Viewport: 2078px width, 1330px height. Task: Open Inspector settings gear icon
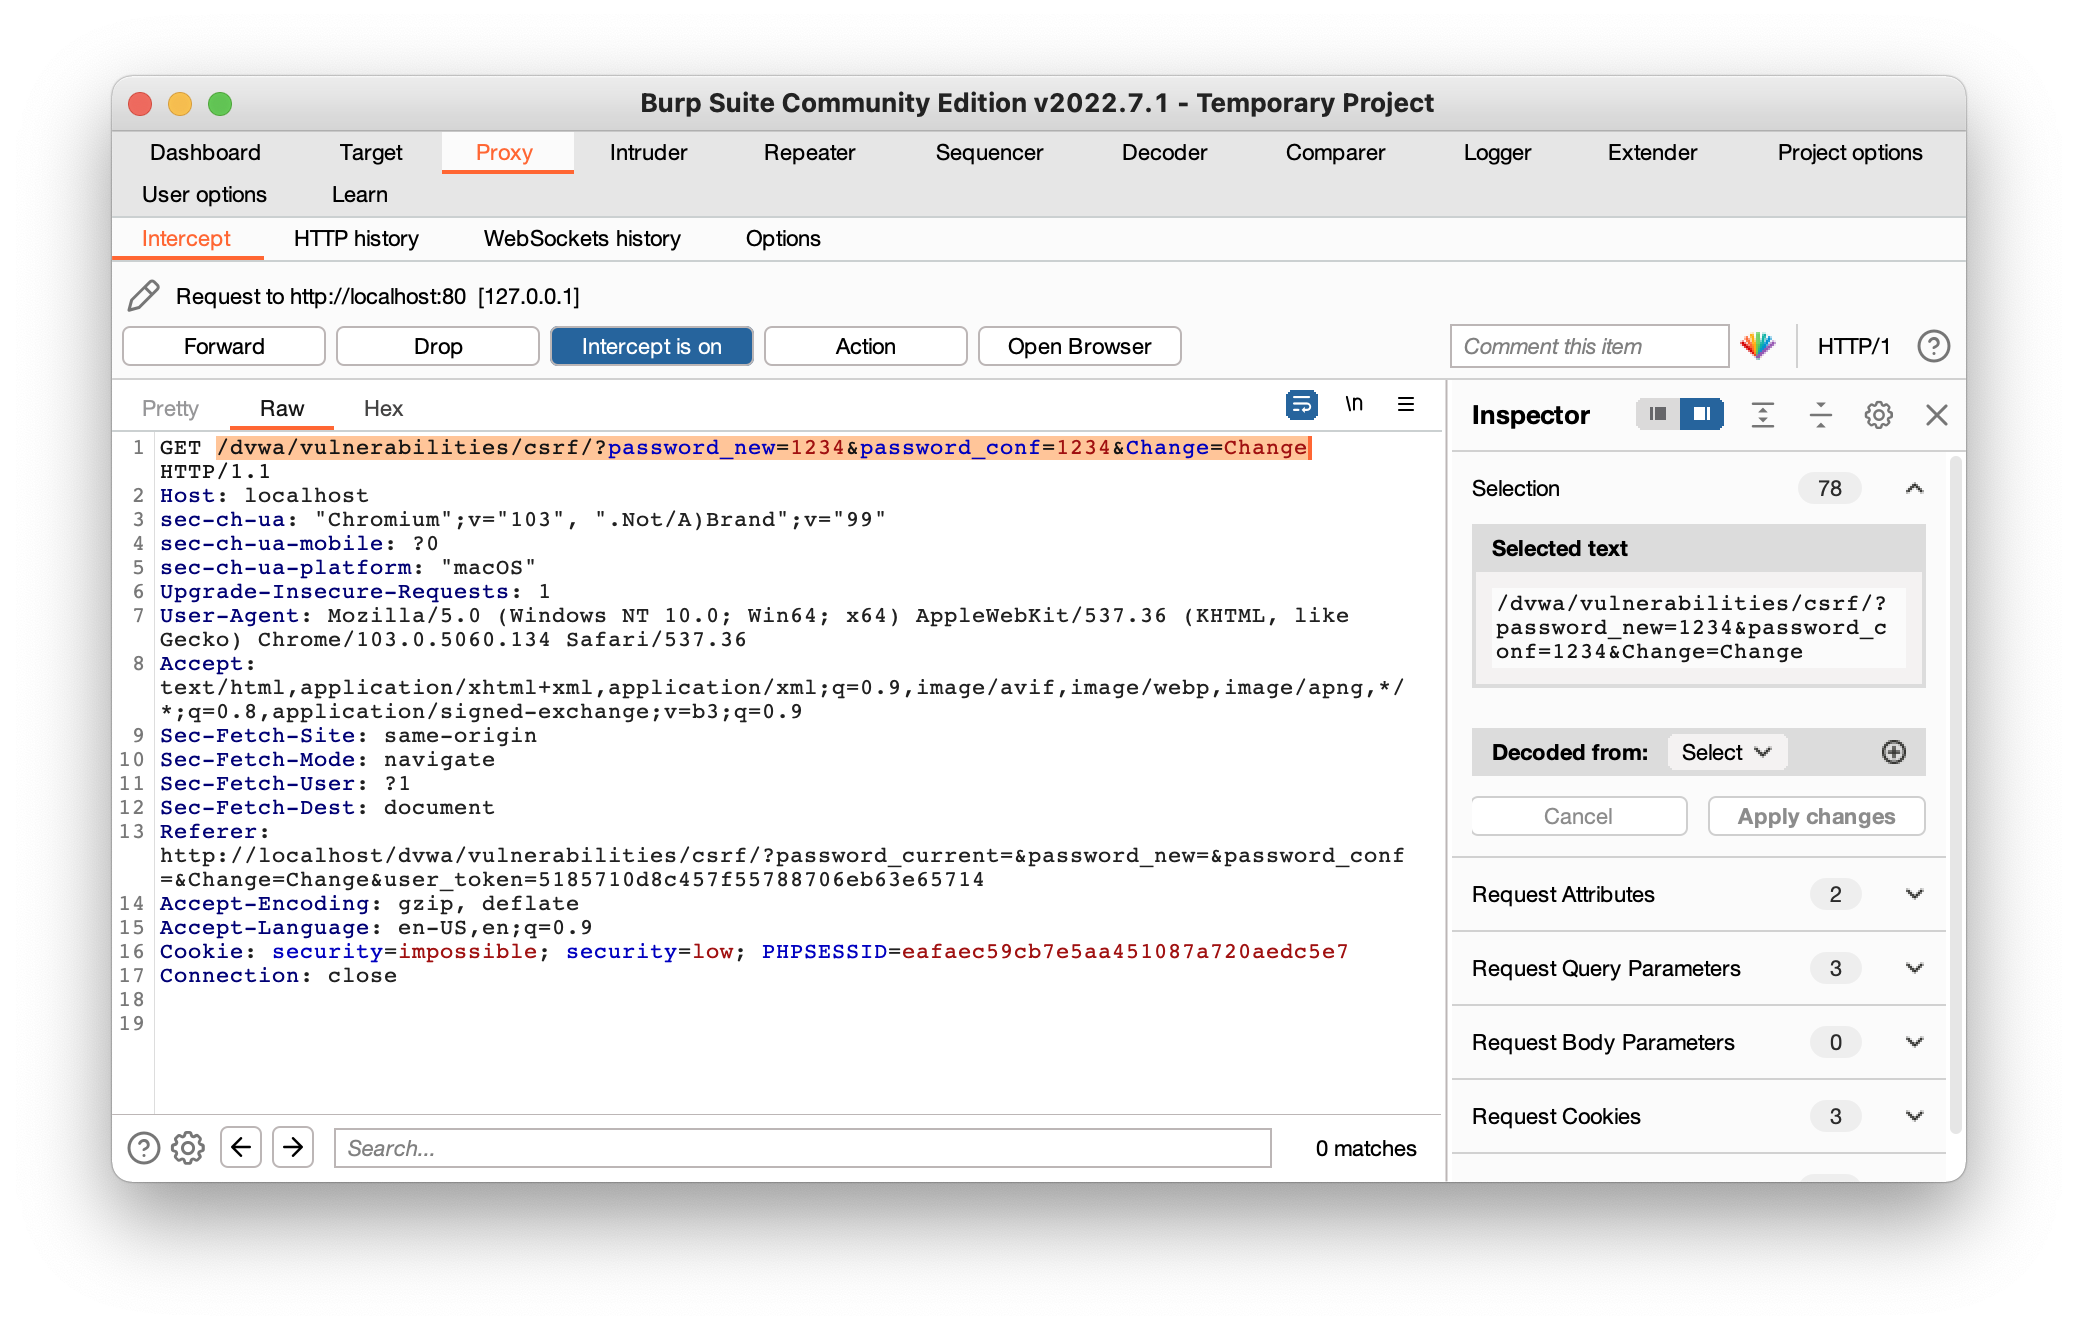point(1878,414)
